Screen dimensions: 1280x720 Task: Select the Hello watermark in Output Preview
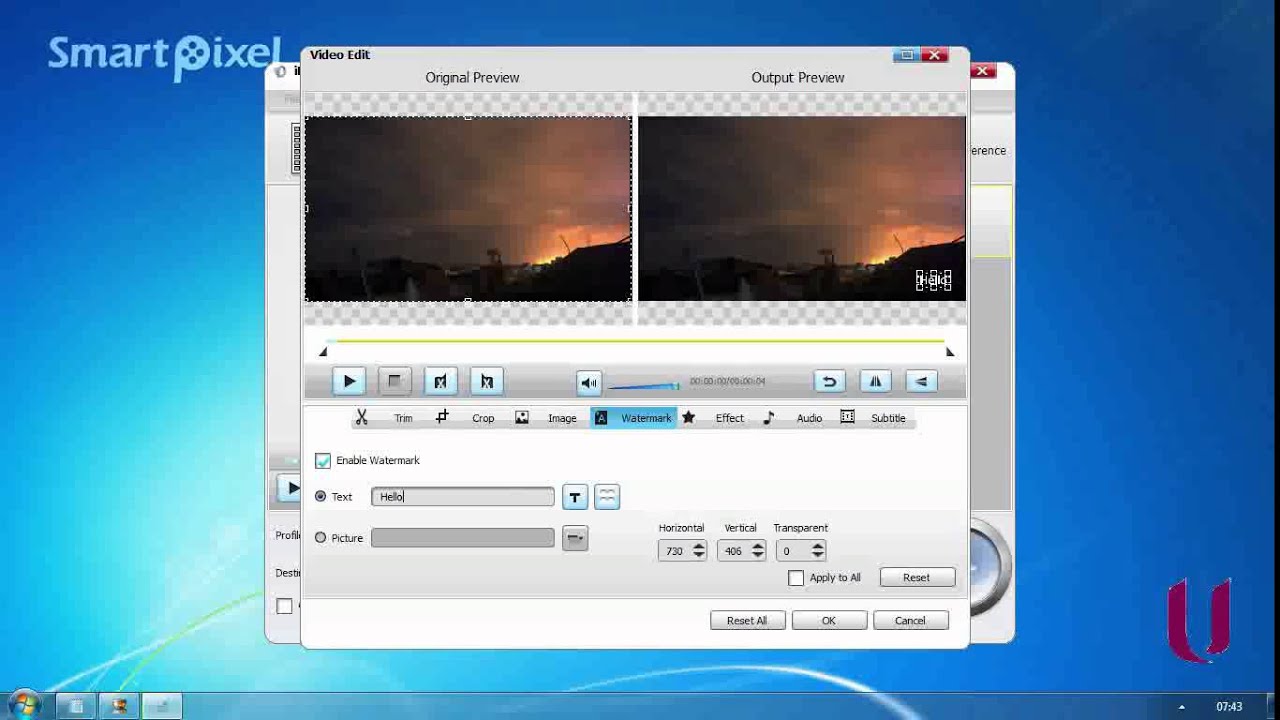tap(933, 281)
